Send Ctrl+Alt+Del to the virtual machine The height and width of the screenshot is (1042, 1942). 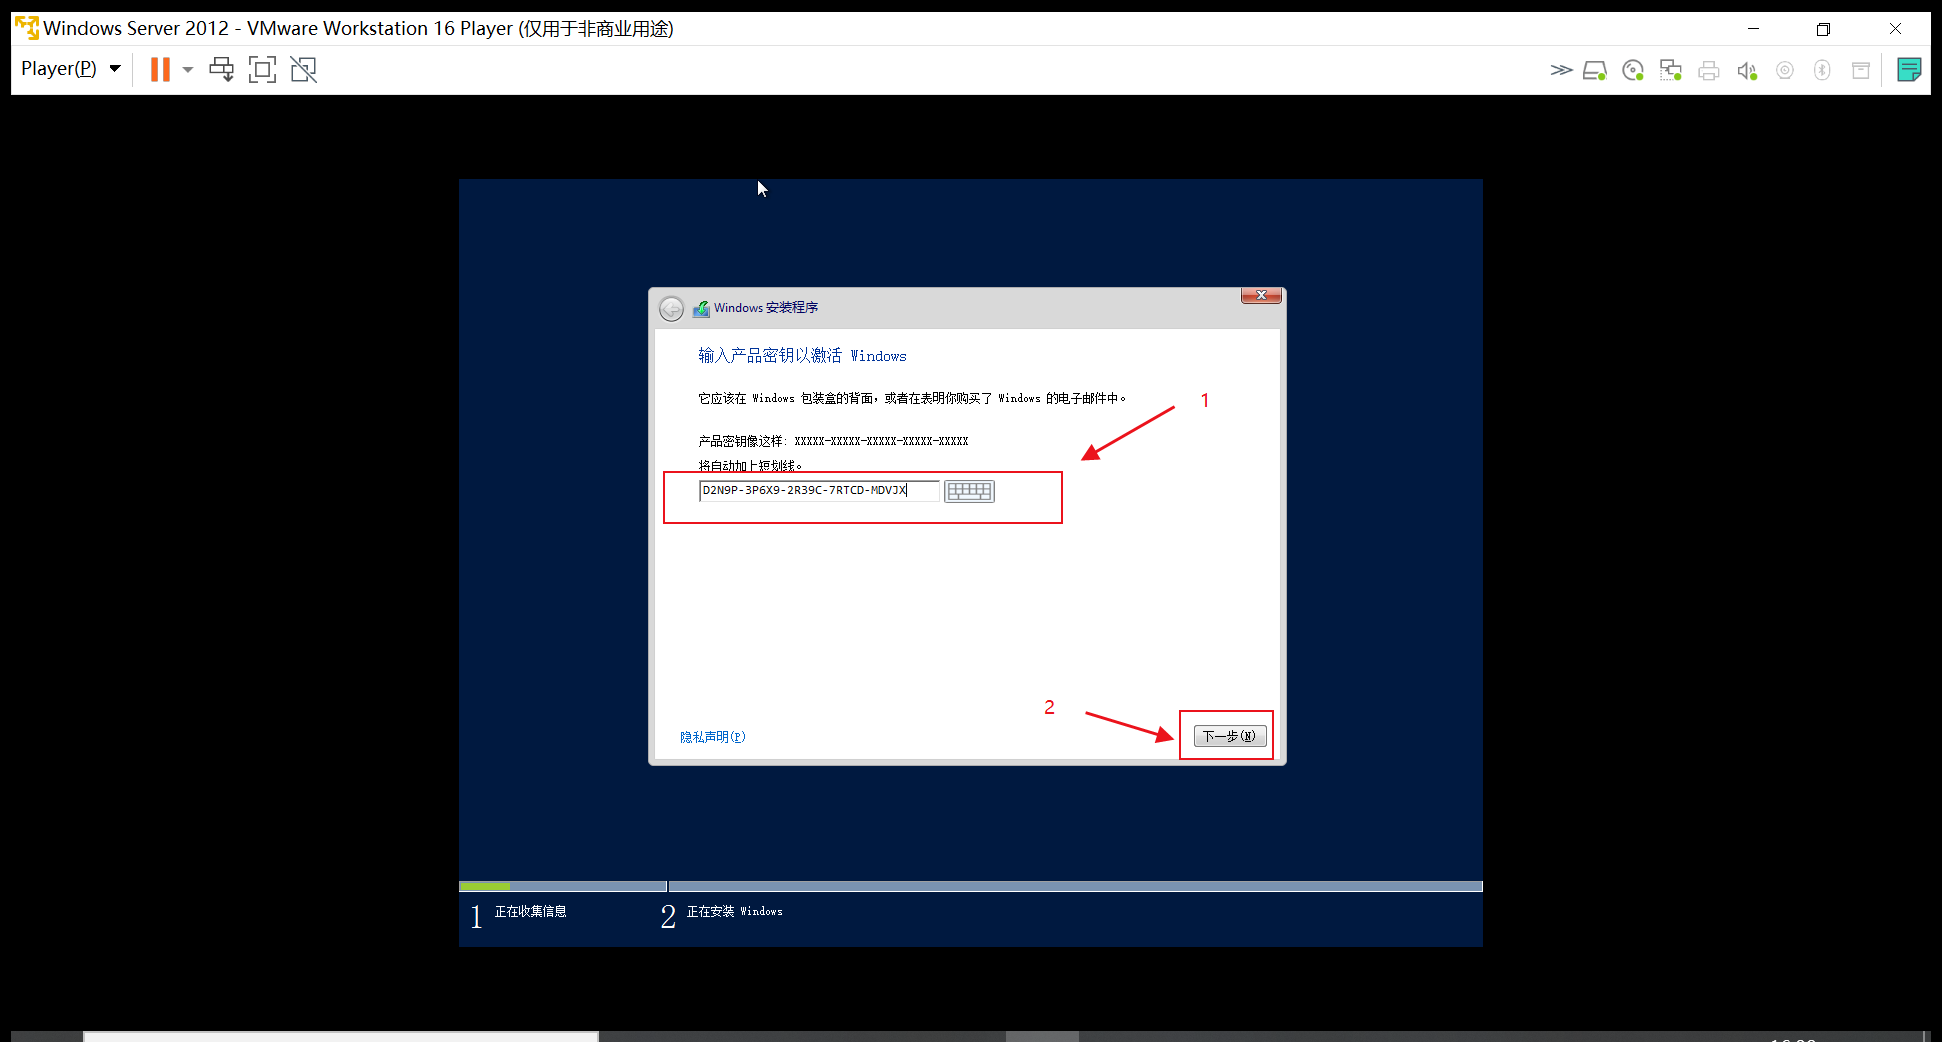pos(221,69)
